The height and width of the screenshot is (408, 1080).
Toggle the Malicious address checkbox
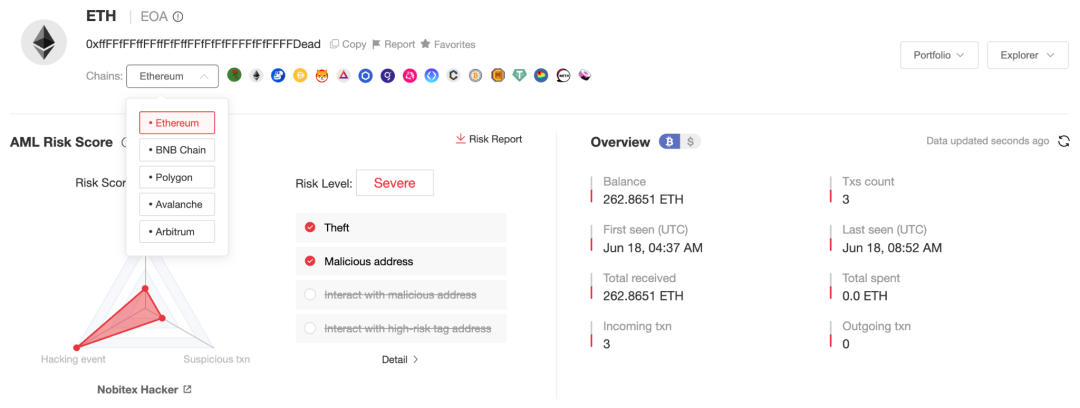(310, 261)
